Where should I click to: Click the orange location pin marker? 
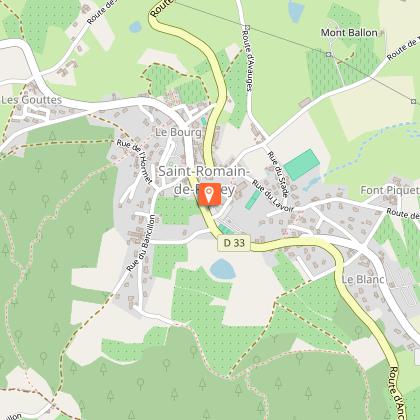[210, 194]
